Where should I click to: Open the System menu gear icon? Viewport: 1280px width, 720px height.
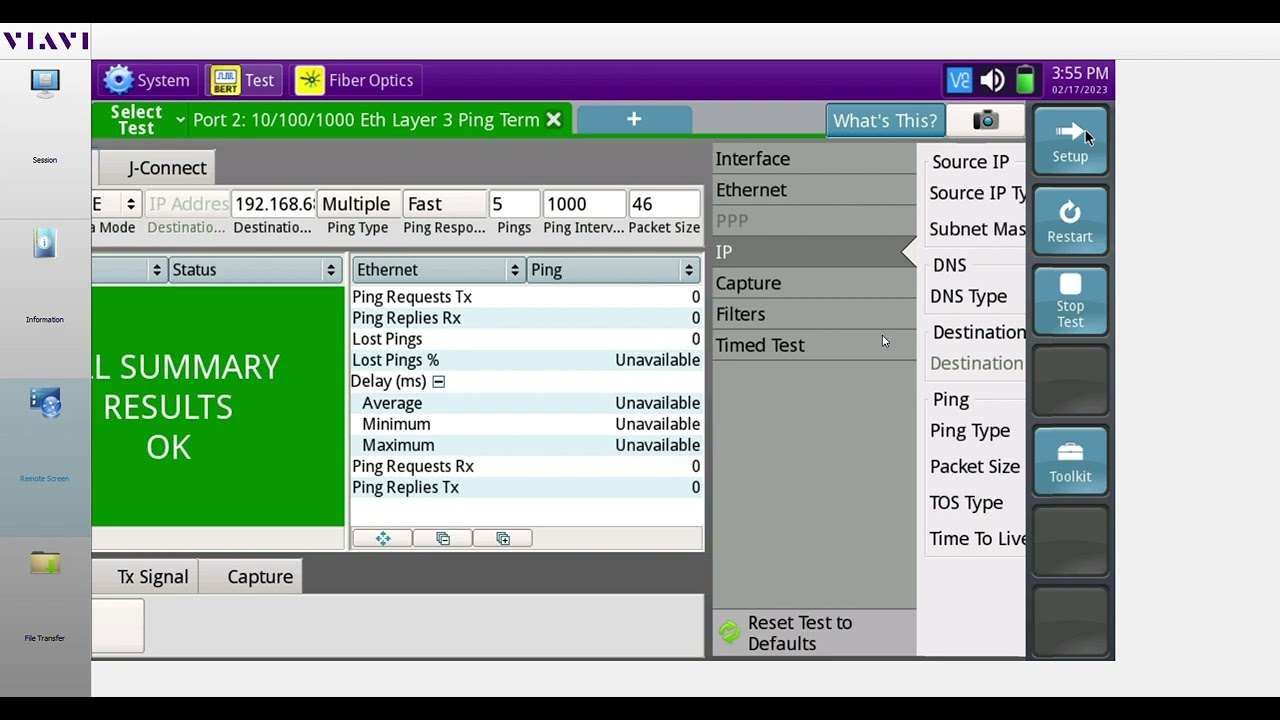pyautogui.click(x=119, y=80)
